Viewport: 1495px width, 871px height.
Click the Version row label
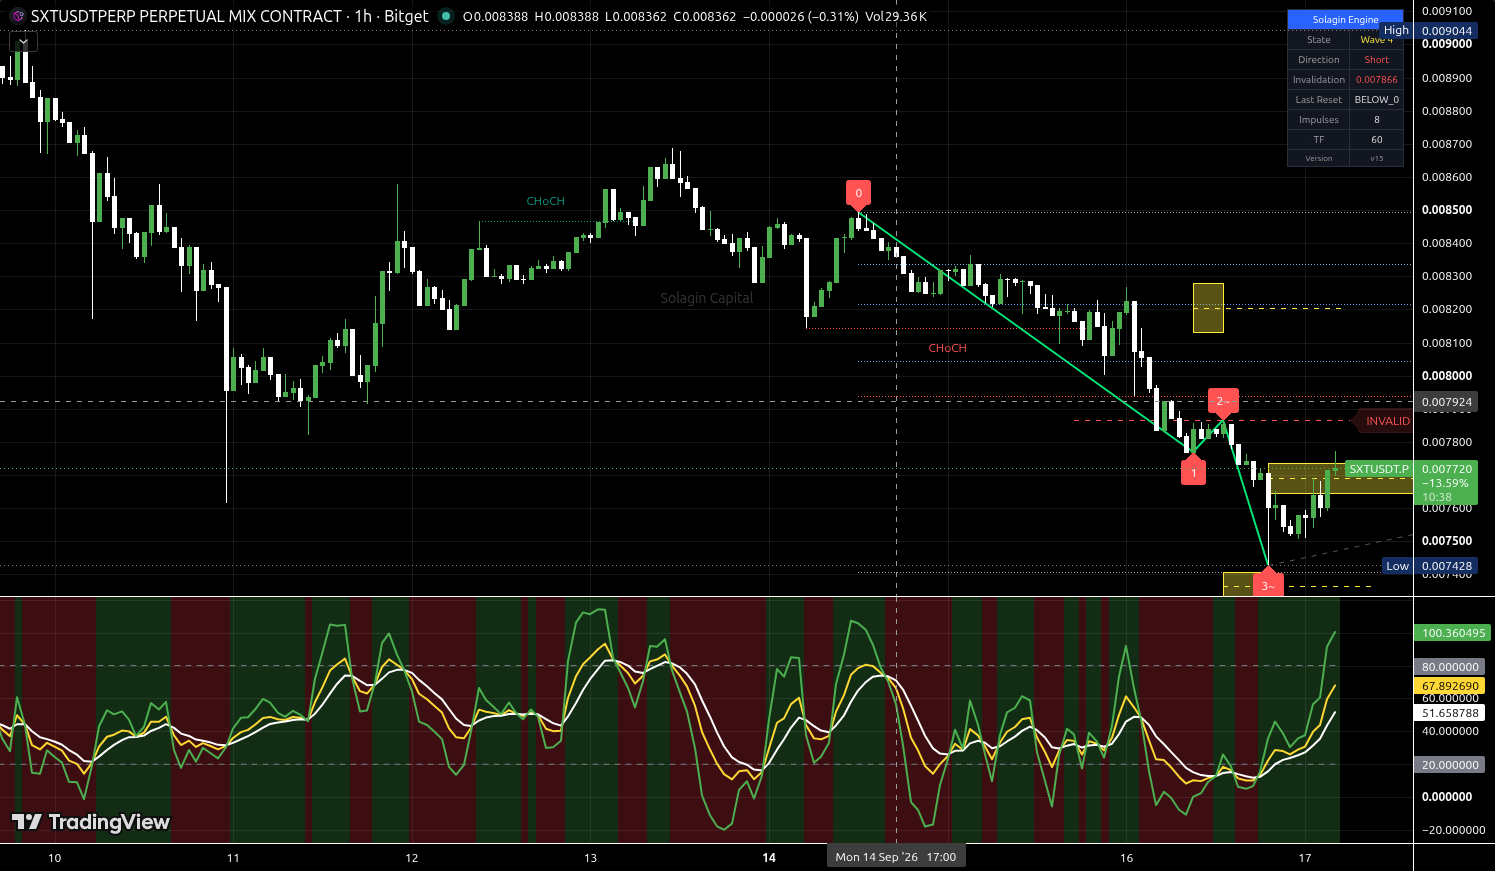tap(1318, 158)
